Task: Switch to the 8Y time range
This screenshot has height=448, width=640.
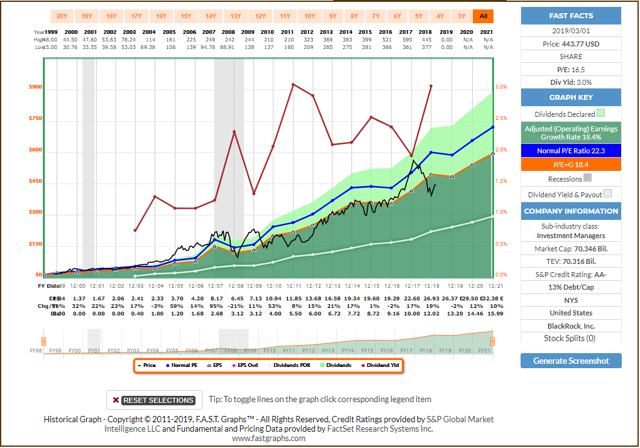Action: point(354,16)
